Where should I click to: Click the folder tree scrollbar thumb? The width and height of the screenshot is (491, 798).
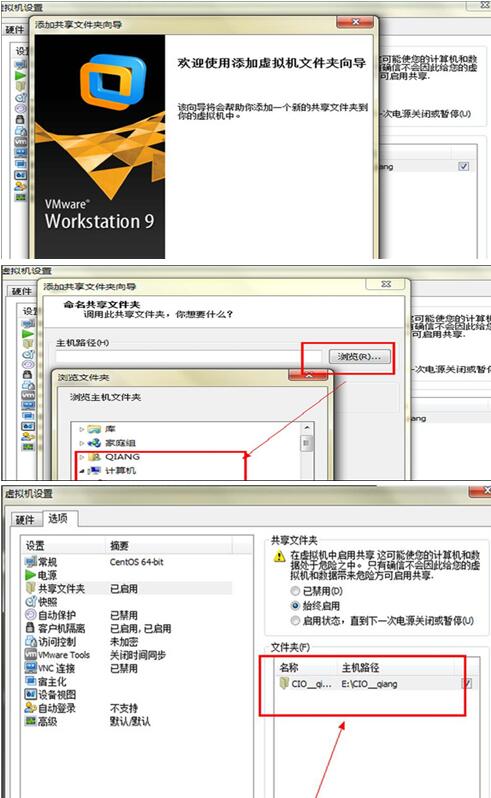(x=306, y=443)
